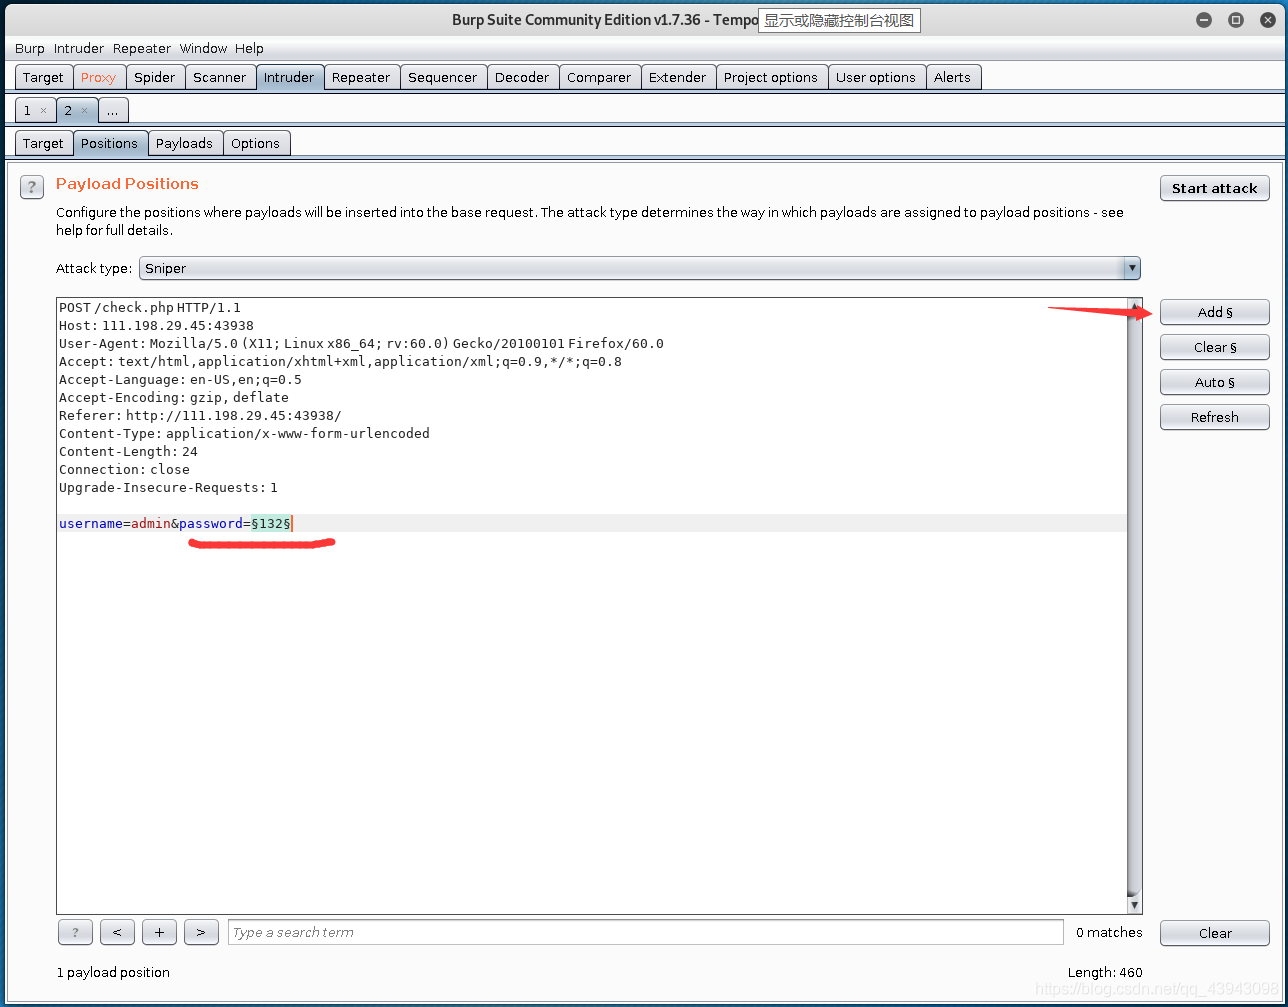Image resolution: width=1288 pixels, height=1007 pixels.
Task: Switch to the Decoder tab
Action: point(522,77)
